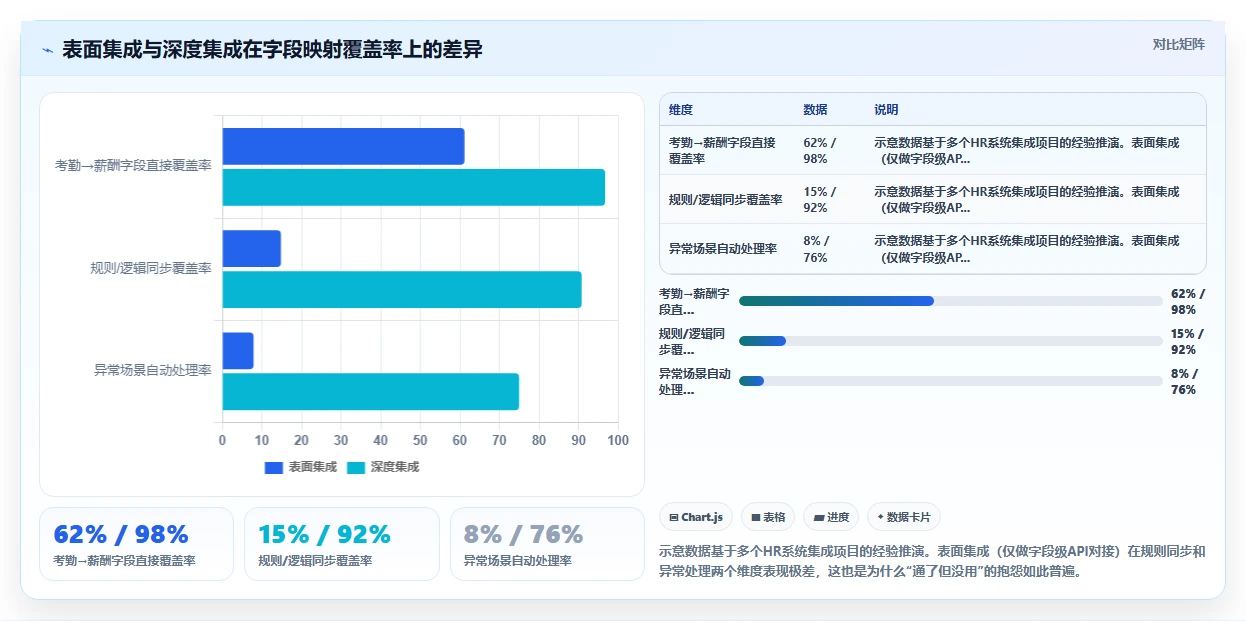This screenshot has height=621, width=1246.
Task: Click the 数据 table header
Action: (815, 110)
